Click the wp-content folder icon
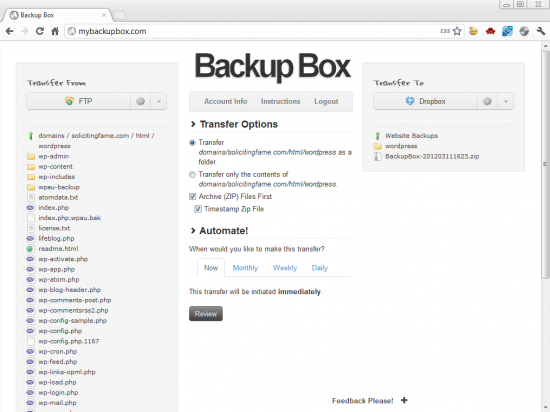The image size is (550, 412). tap(31, 167)
